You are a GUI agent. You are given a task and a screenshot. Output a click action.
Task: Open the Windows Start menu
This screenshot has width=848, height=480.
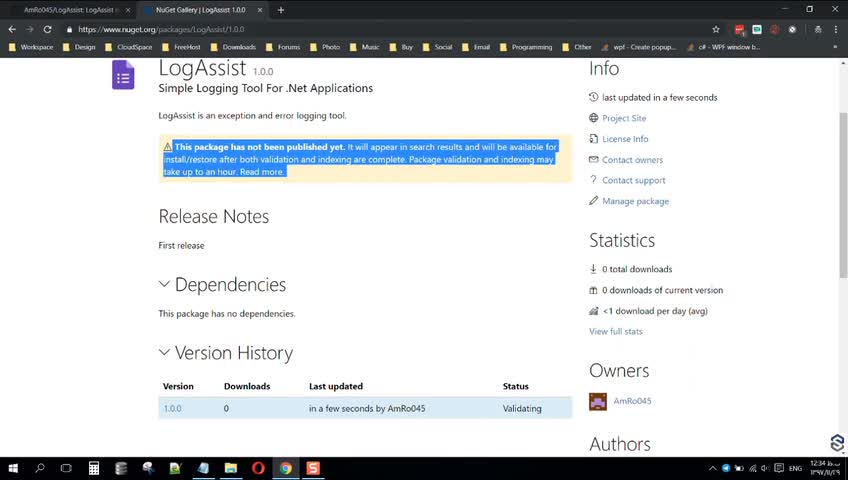click(13, 468)
